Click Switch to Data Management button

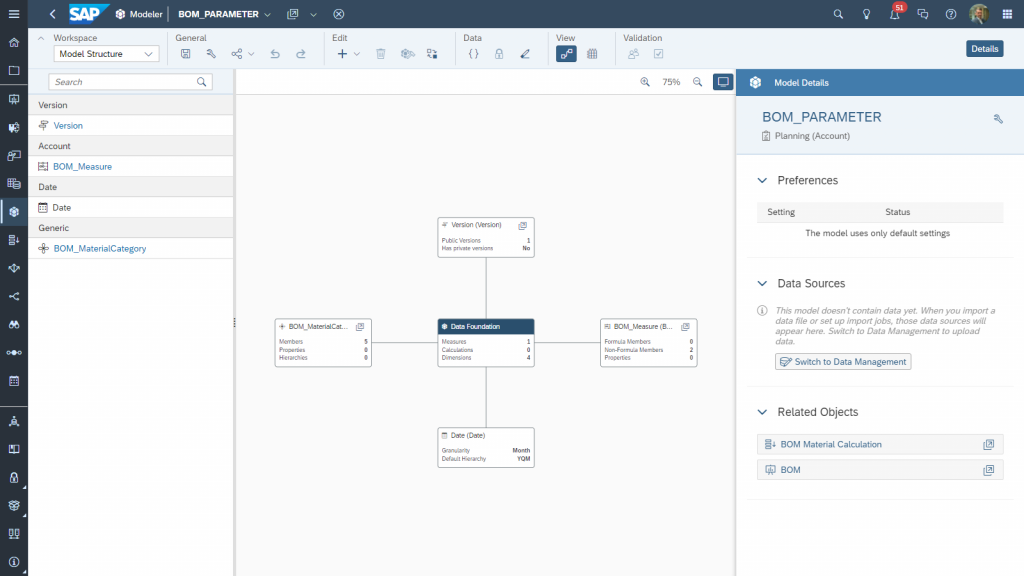(x=843, y=362)
